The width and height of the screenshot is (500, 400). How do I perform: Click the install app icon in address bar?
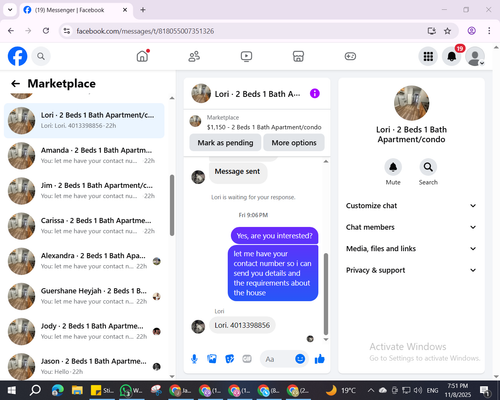click(x=432, y=31)
